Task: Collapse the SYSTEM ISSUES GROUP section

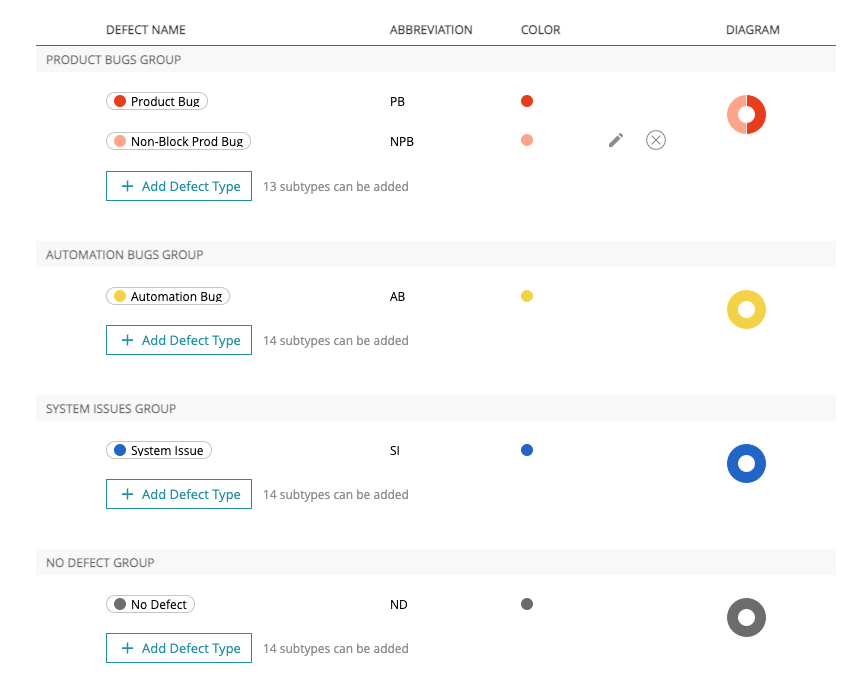Action: (x=110, y=409)
